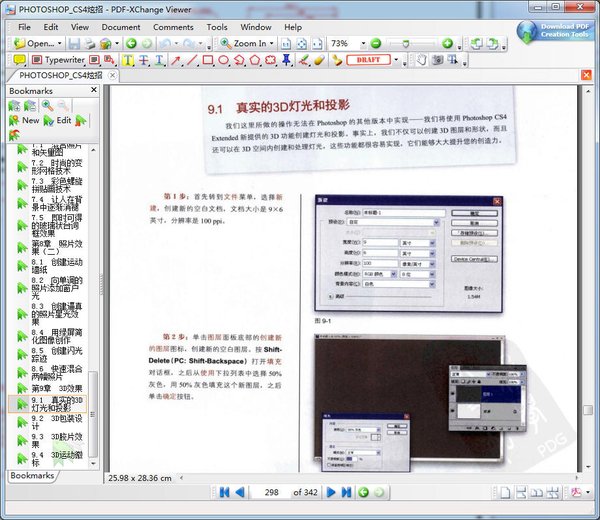Click the New bookmark button
This screenshot has height=520, width=600.
(x=24, y=121)
